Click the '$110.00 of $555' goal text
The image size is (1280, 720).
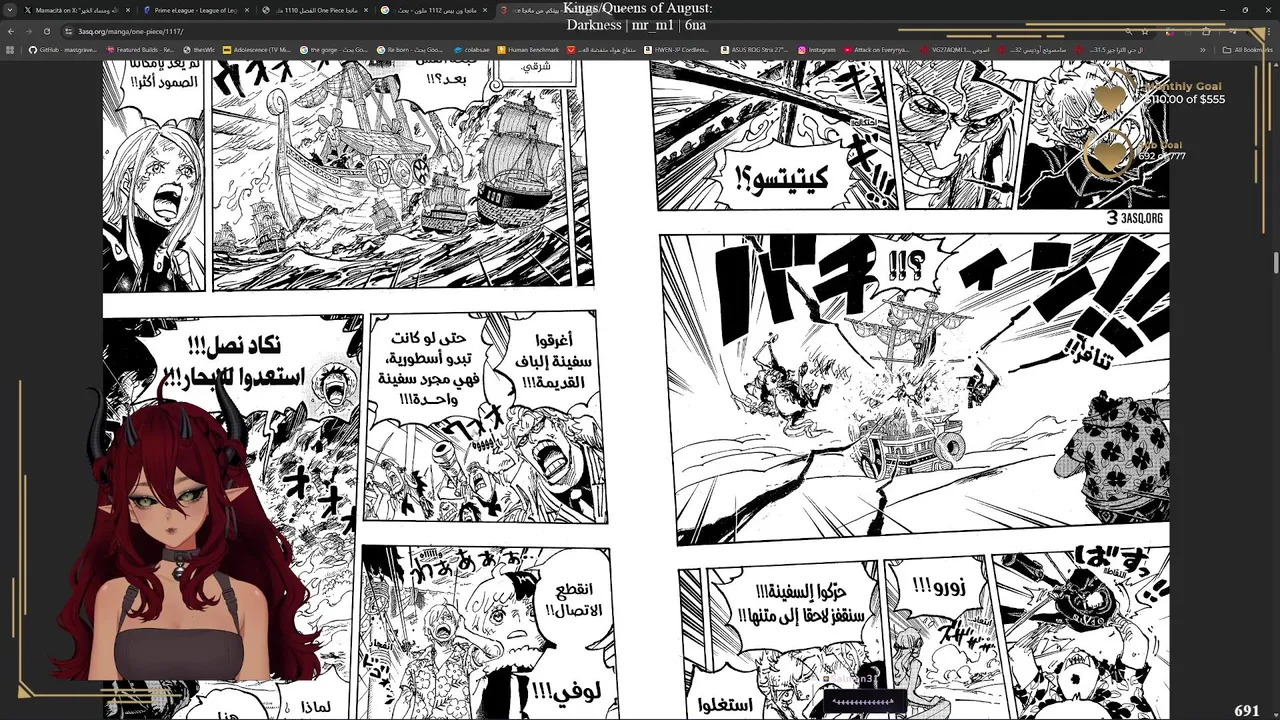tap(1185, 99)
